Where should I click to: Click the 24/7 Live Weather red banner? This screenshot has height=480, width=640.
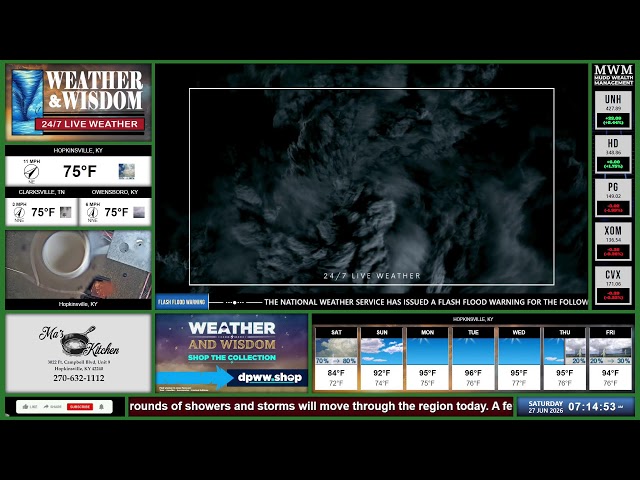(x=90, y=124)
